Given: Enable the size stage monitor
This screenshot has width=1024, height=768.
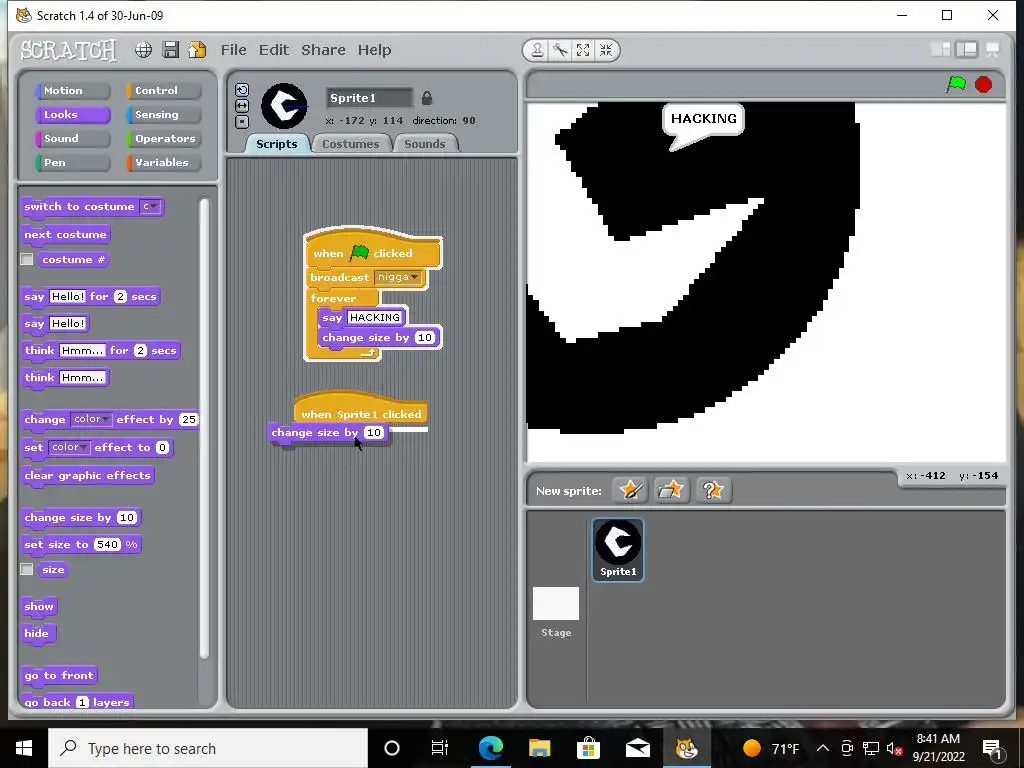Looking at the screenshot, I should 27,569.
